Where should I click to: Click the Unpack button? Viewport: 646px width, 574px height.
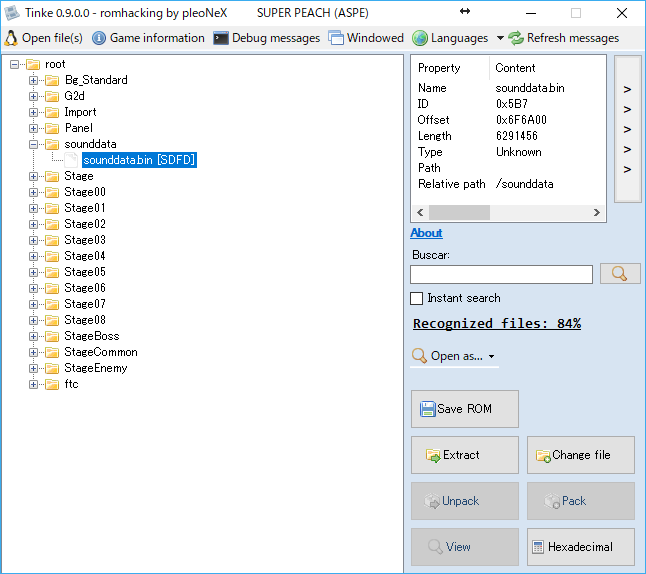(465, 501)
